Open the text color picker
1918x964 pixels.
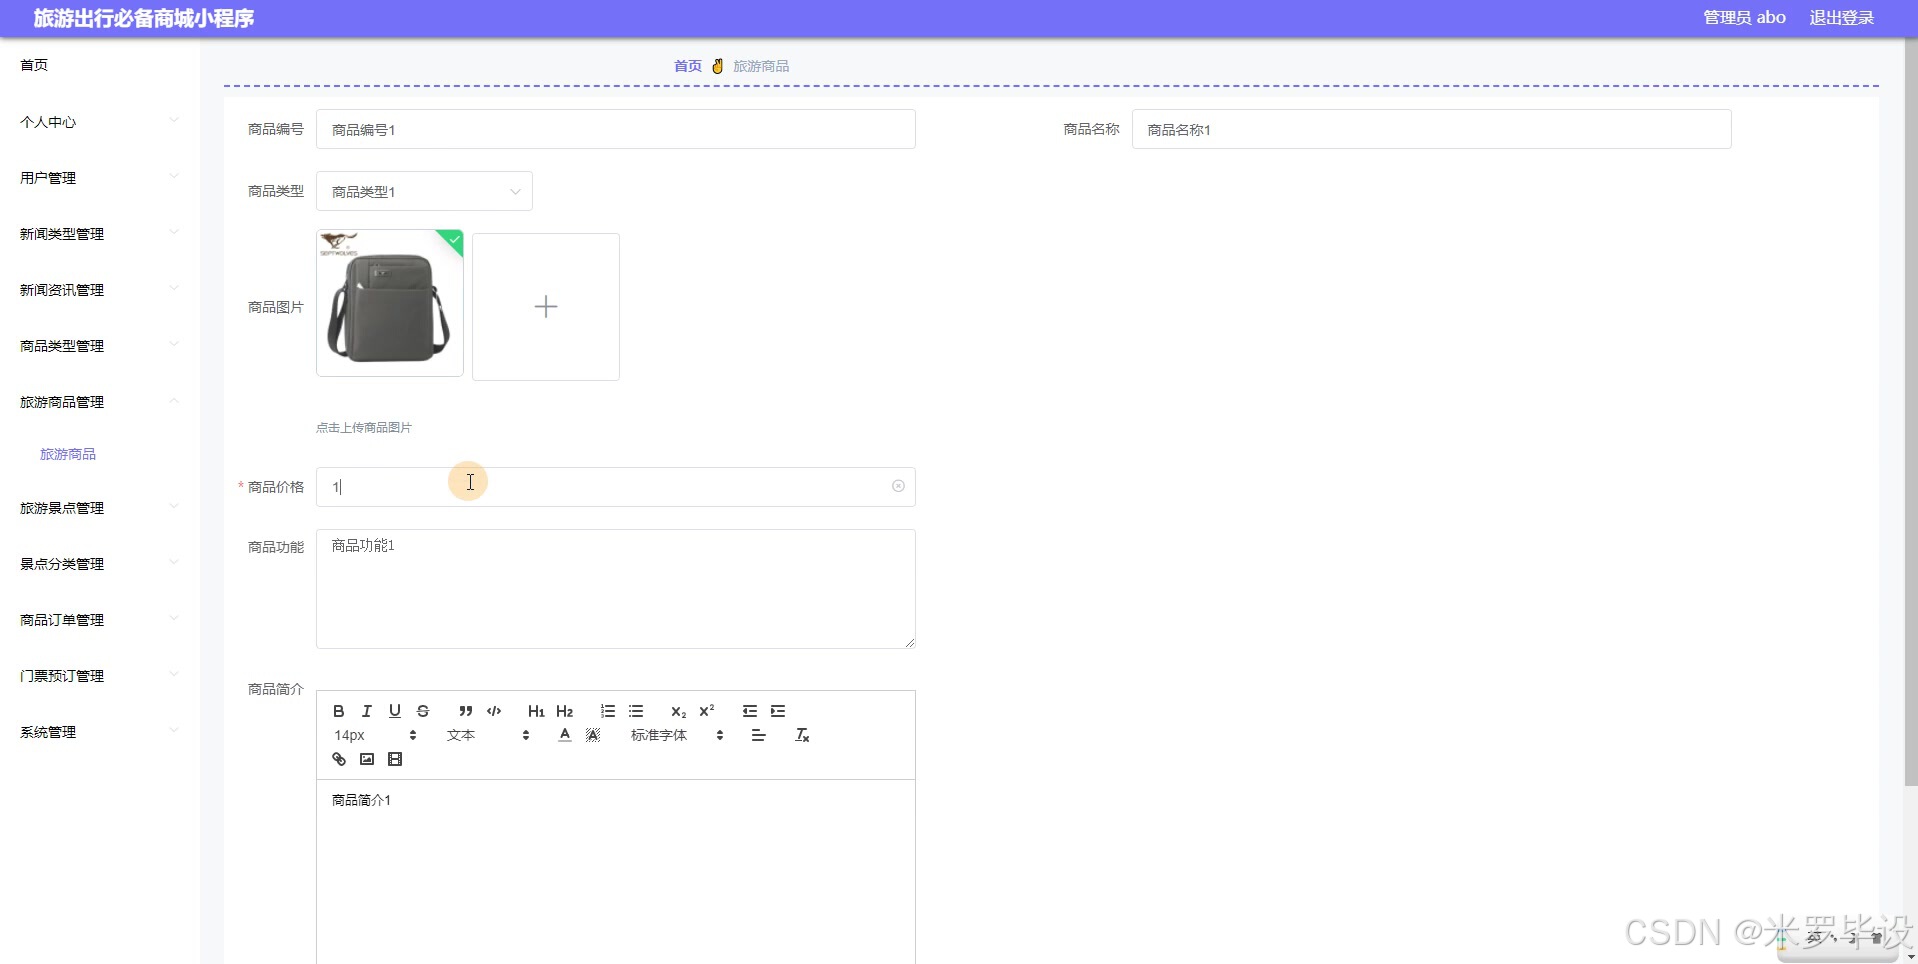click(564, 735)
